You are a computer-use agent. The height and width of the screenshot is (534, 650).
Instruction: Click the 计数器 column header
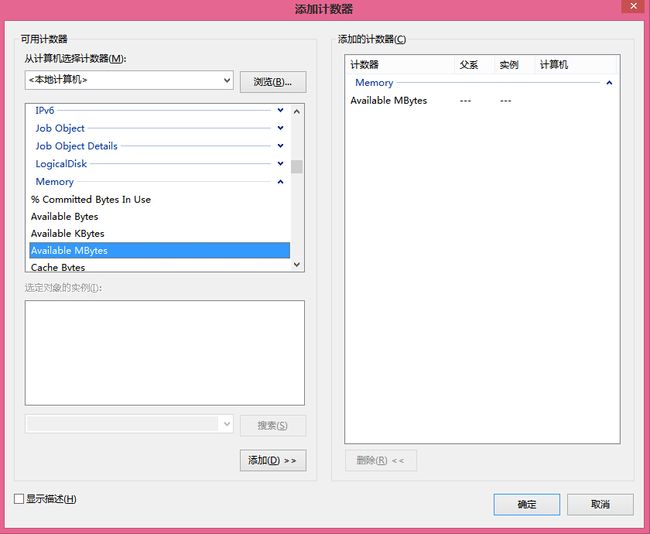coord(400,65)
